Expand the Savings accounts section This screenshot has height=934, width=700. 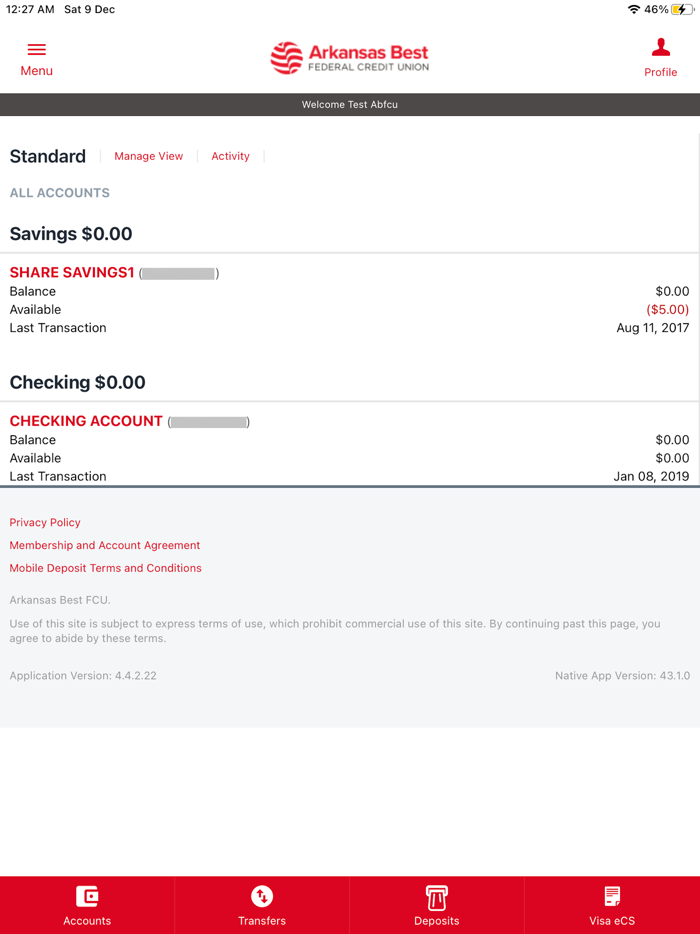(x=70, y=233)
